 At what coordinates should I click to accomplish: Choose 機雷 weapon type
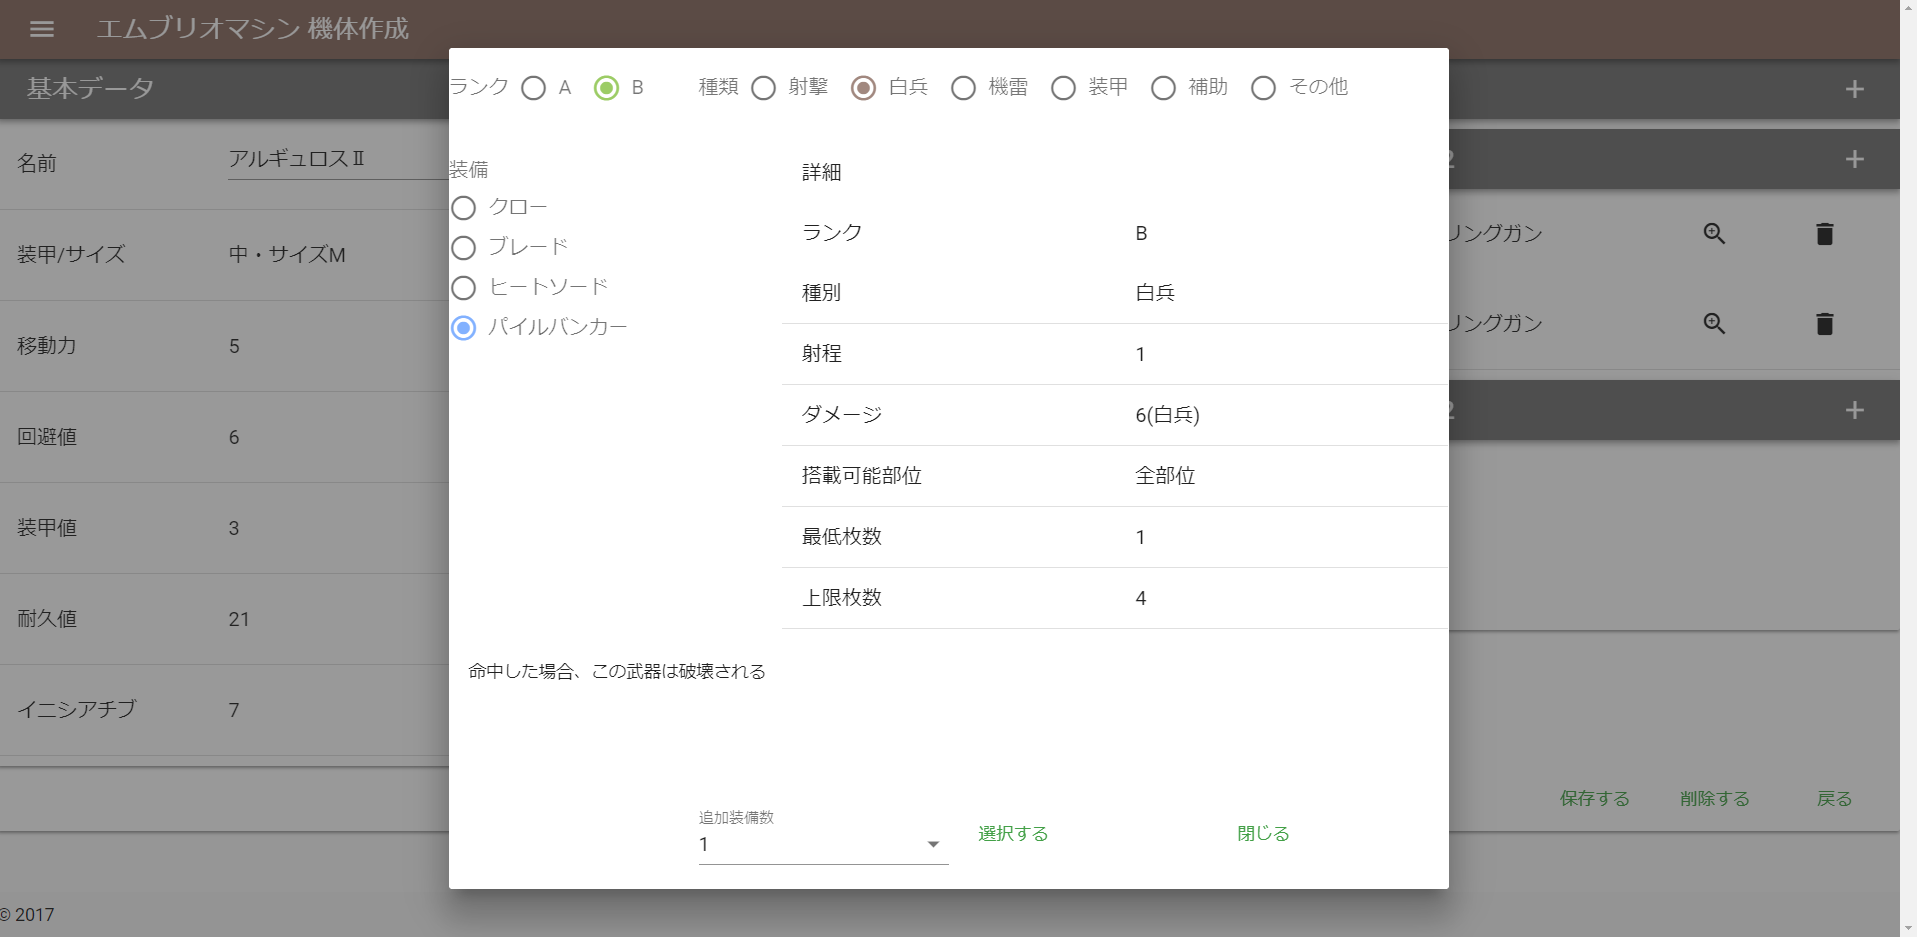point(964,88)
